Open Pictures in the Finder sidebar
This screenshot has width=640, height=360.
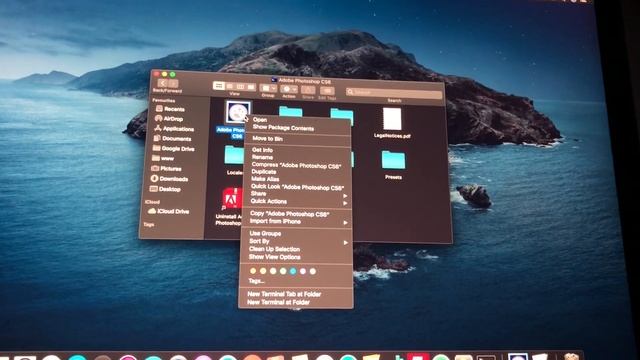click(x=166, y=169)
